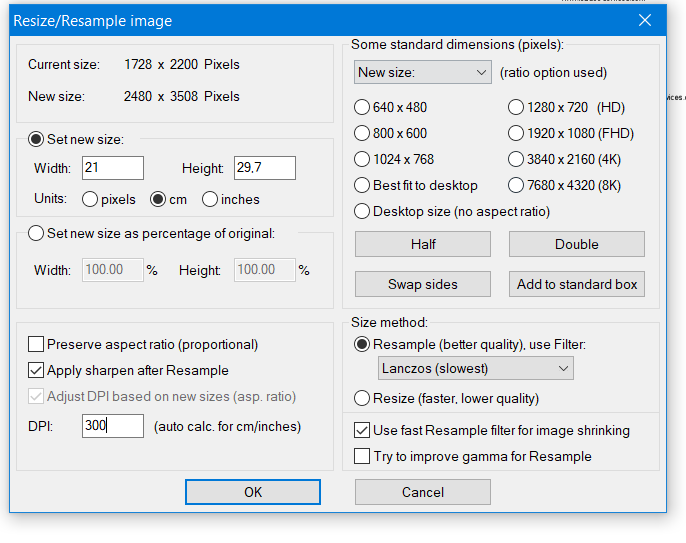
Task: Toggle Apply sharpen after Resample
Action: click(x=37, y=370)
